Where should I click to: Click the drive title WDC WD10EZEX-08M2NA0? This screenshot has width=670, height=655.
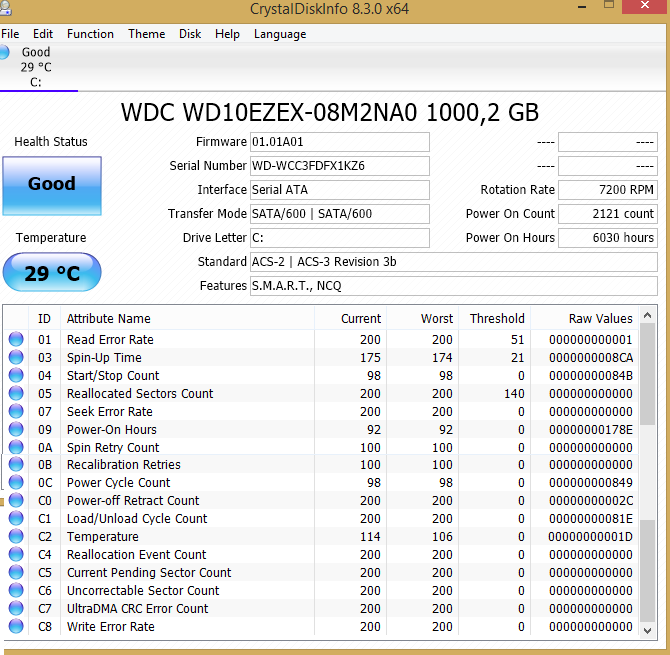[269, 113]
